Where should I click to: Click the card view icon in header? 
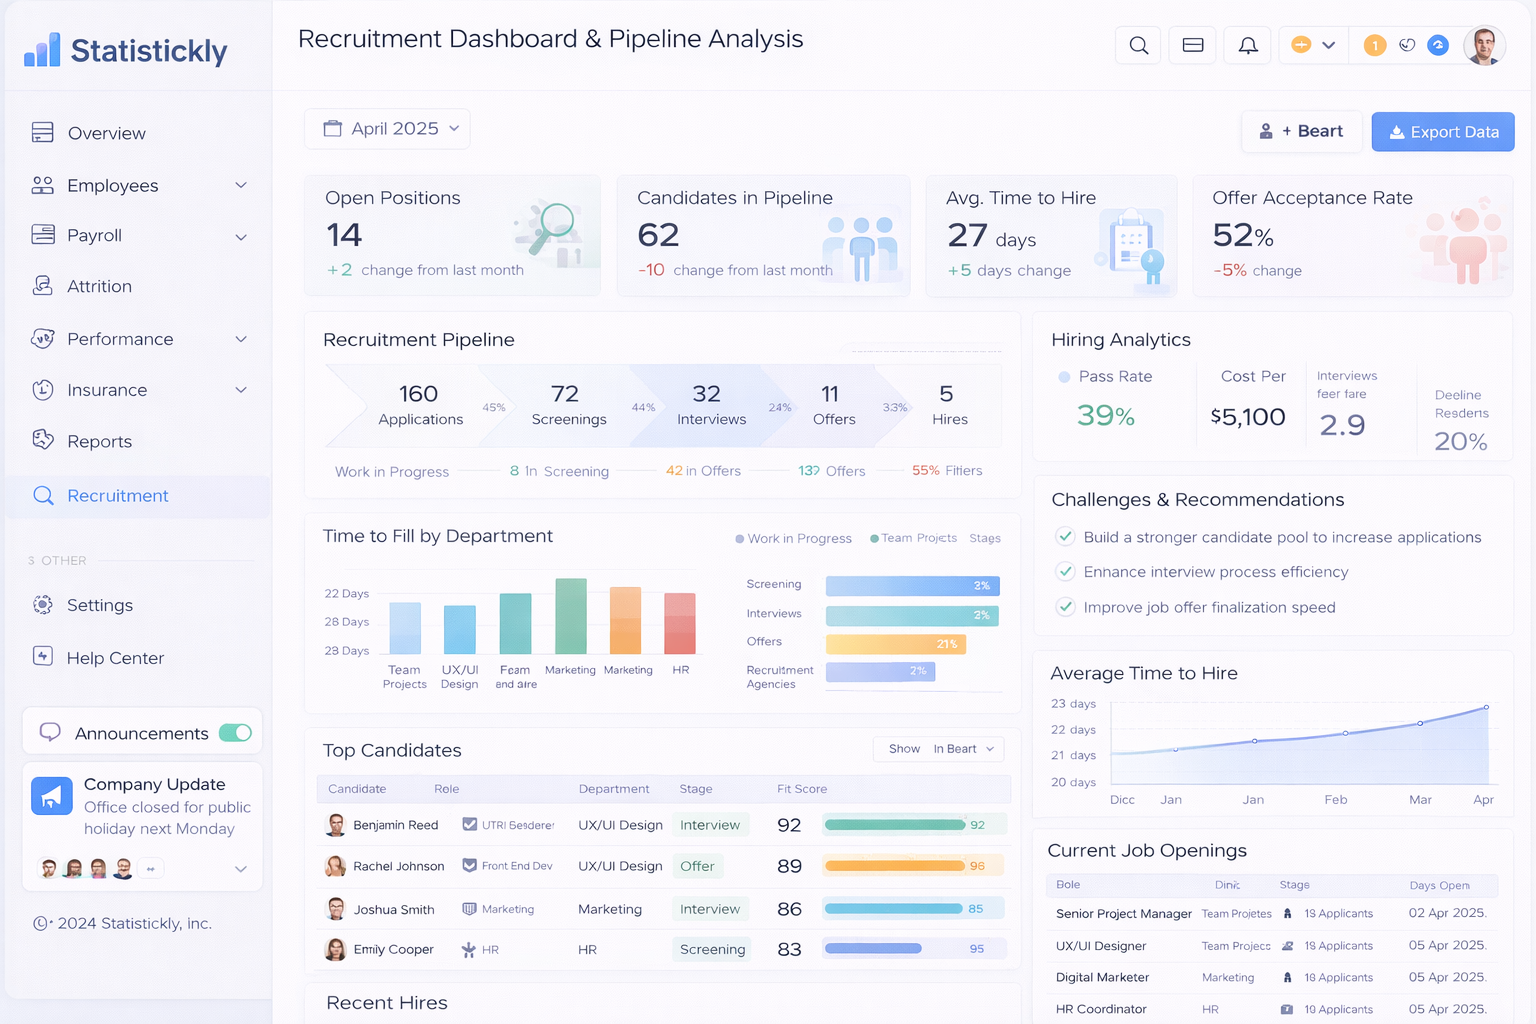pyautogui.click(x=1193, y=46)
